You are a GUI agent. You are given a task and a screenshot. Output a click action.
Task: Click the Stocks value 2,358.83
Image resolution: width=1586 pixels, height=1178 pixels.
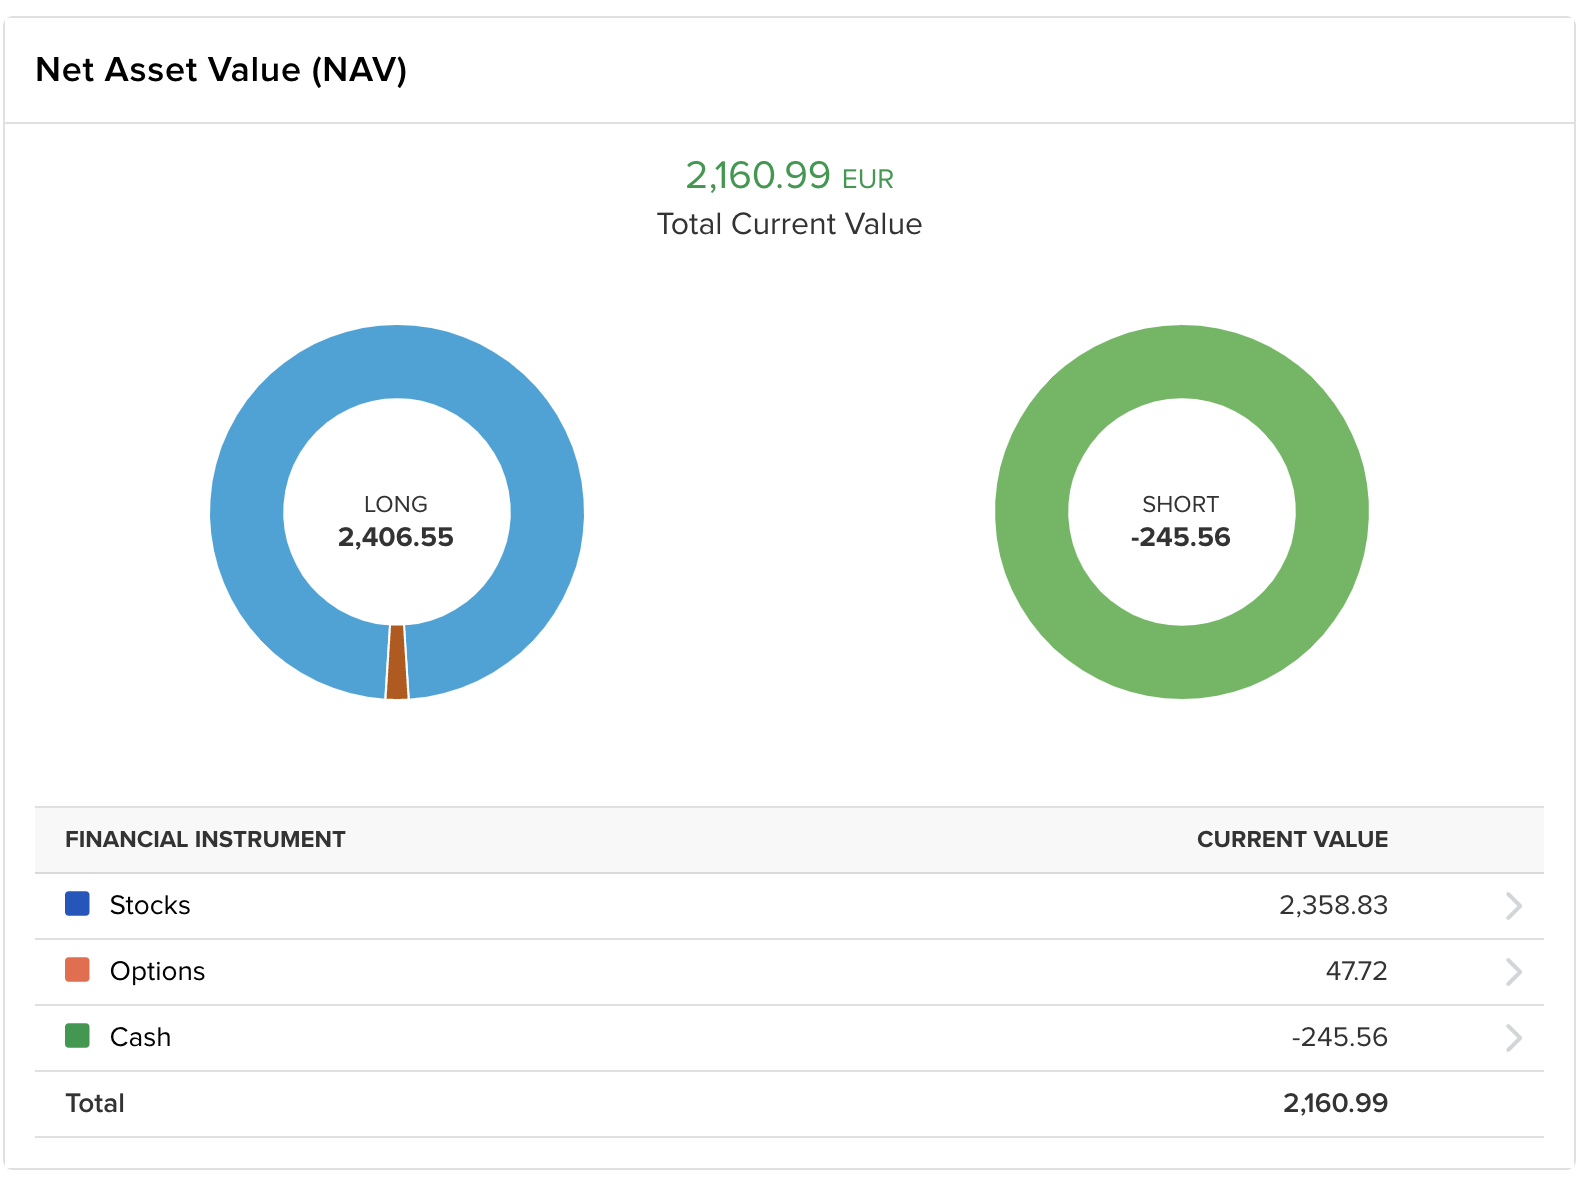click(x=1333, y=905)
